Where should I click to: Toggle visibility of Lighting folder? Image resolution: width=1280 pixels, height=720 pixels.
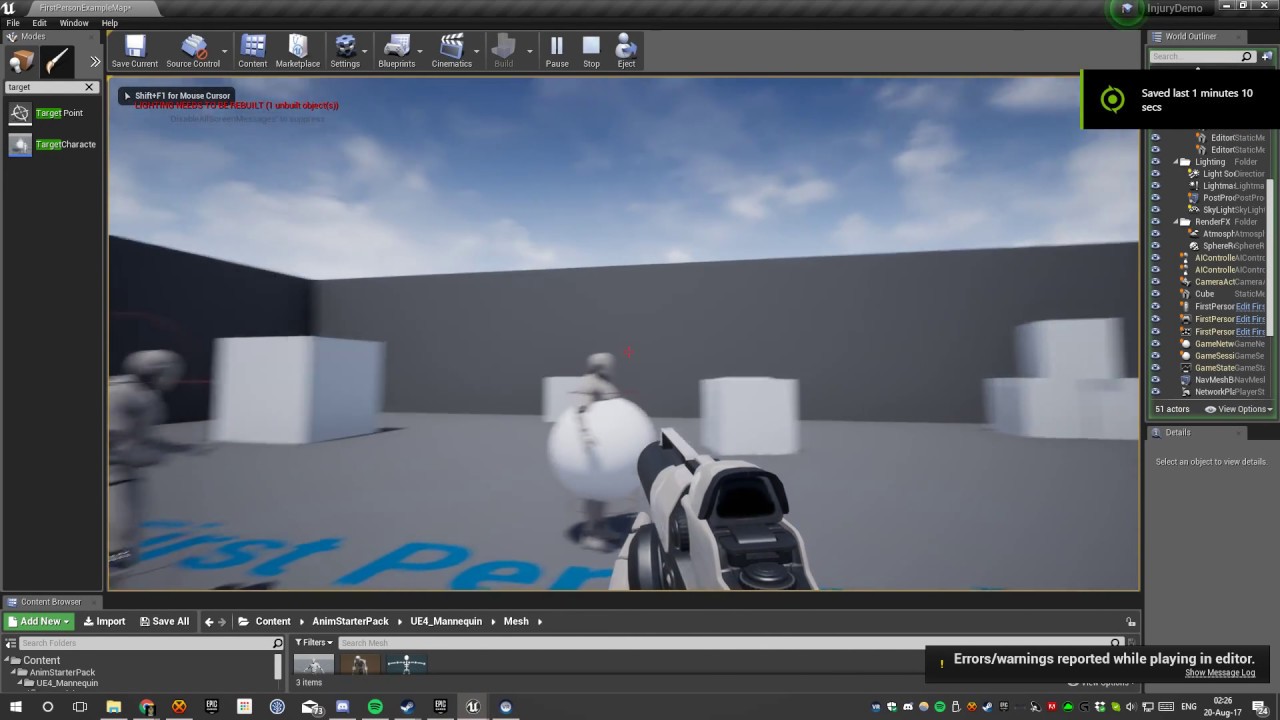click(x=1156, y=162)
